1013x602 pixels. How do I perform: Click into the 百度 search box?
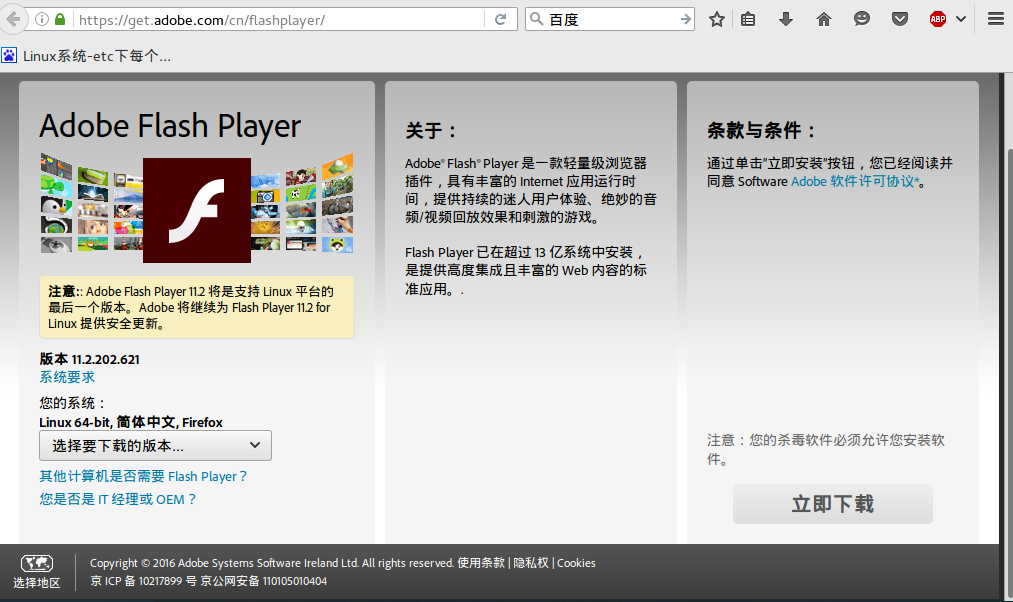click(x=612, y=19)
